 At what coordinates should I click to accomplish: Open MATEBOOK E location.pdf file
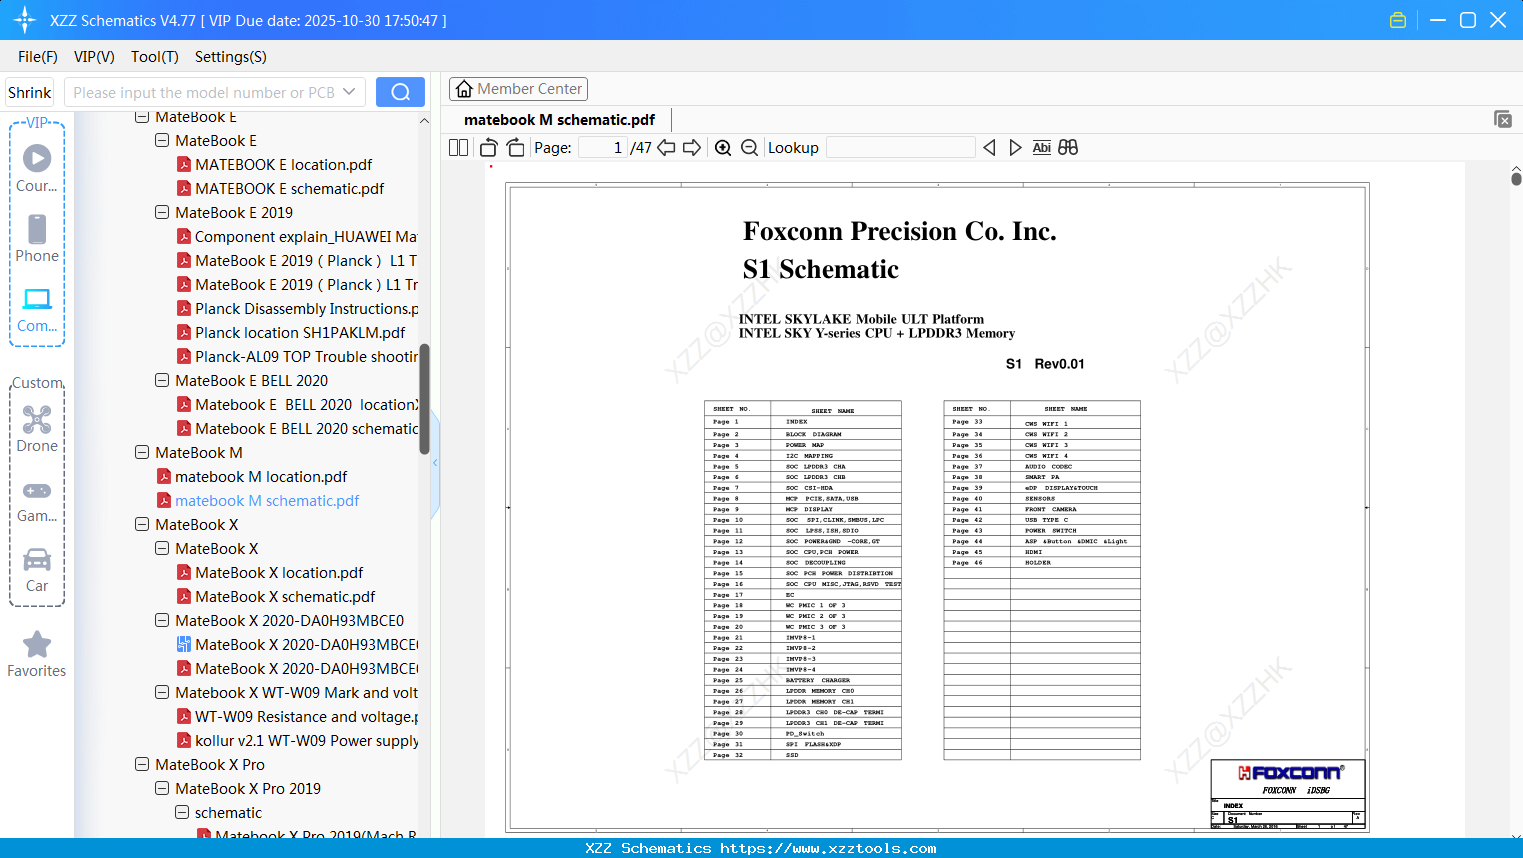click(283, 165)
